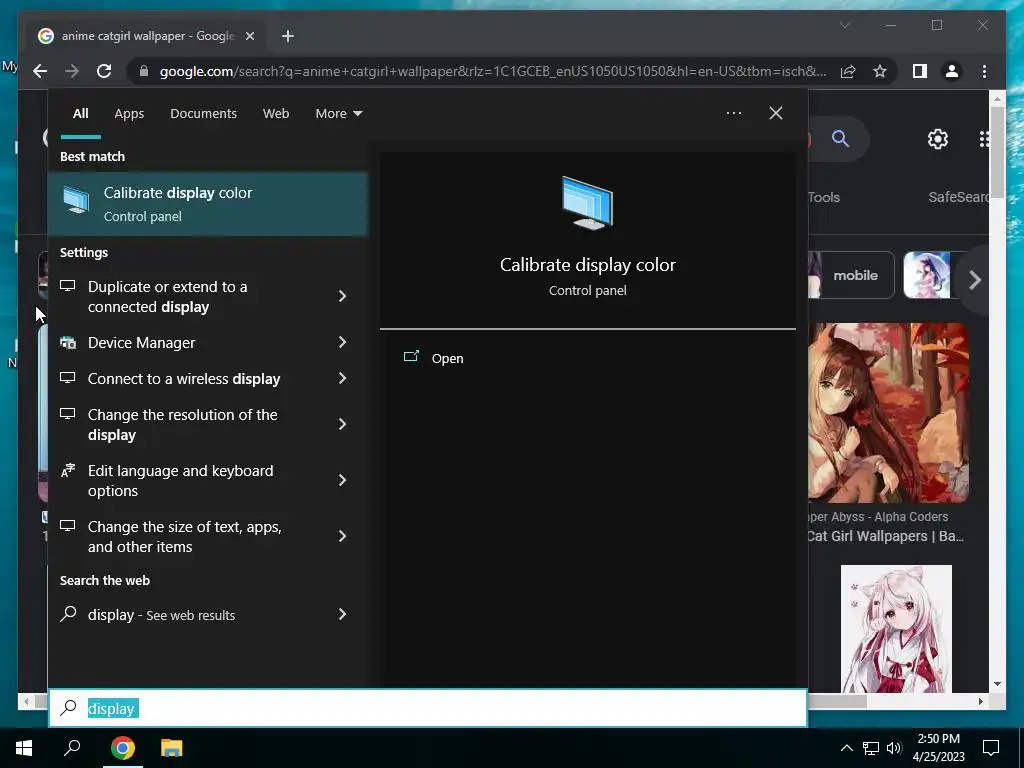Viewport: 1024px width, 768px height.
Task: Open the Cat Girl Wallpapers link
Action: [x=885, y=536]
